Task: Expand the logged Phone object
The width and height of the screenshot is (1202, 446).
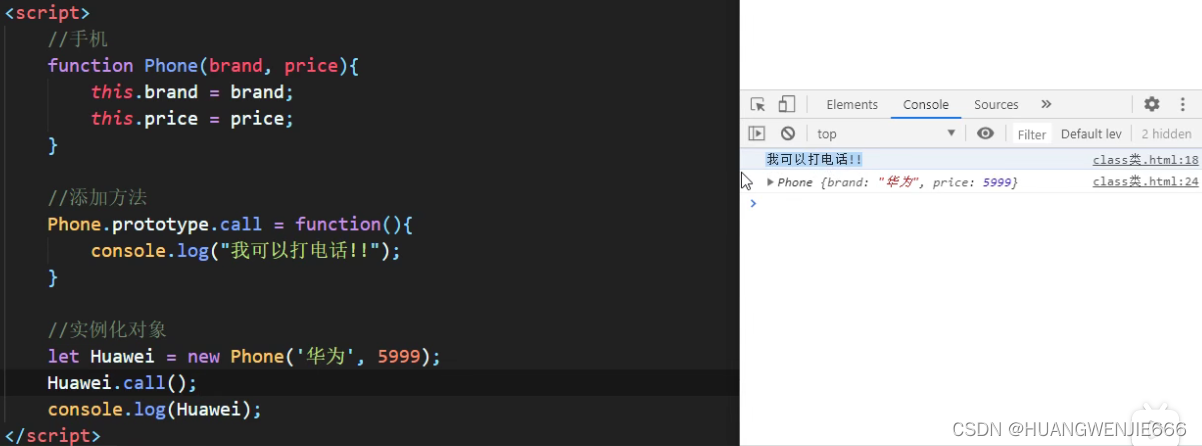Action: click(x=770, y=182)
